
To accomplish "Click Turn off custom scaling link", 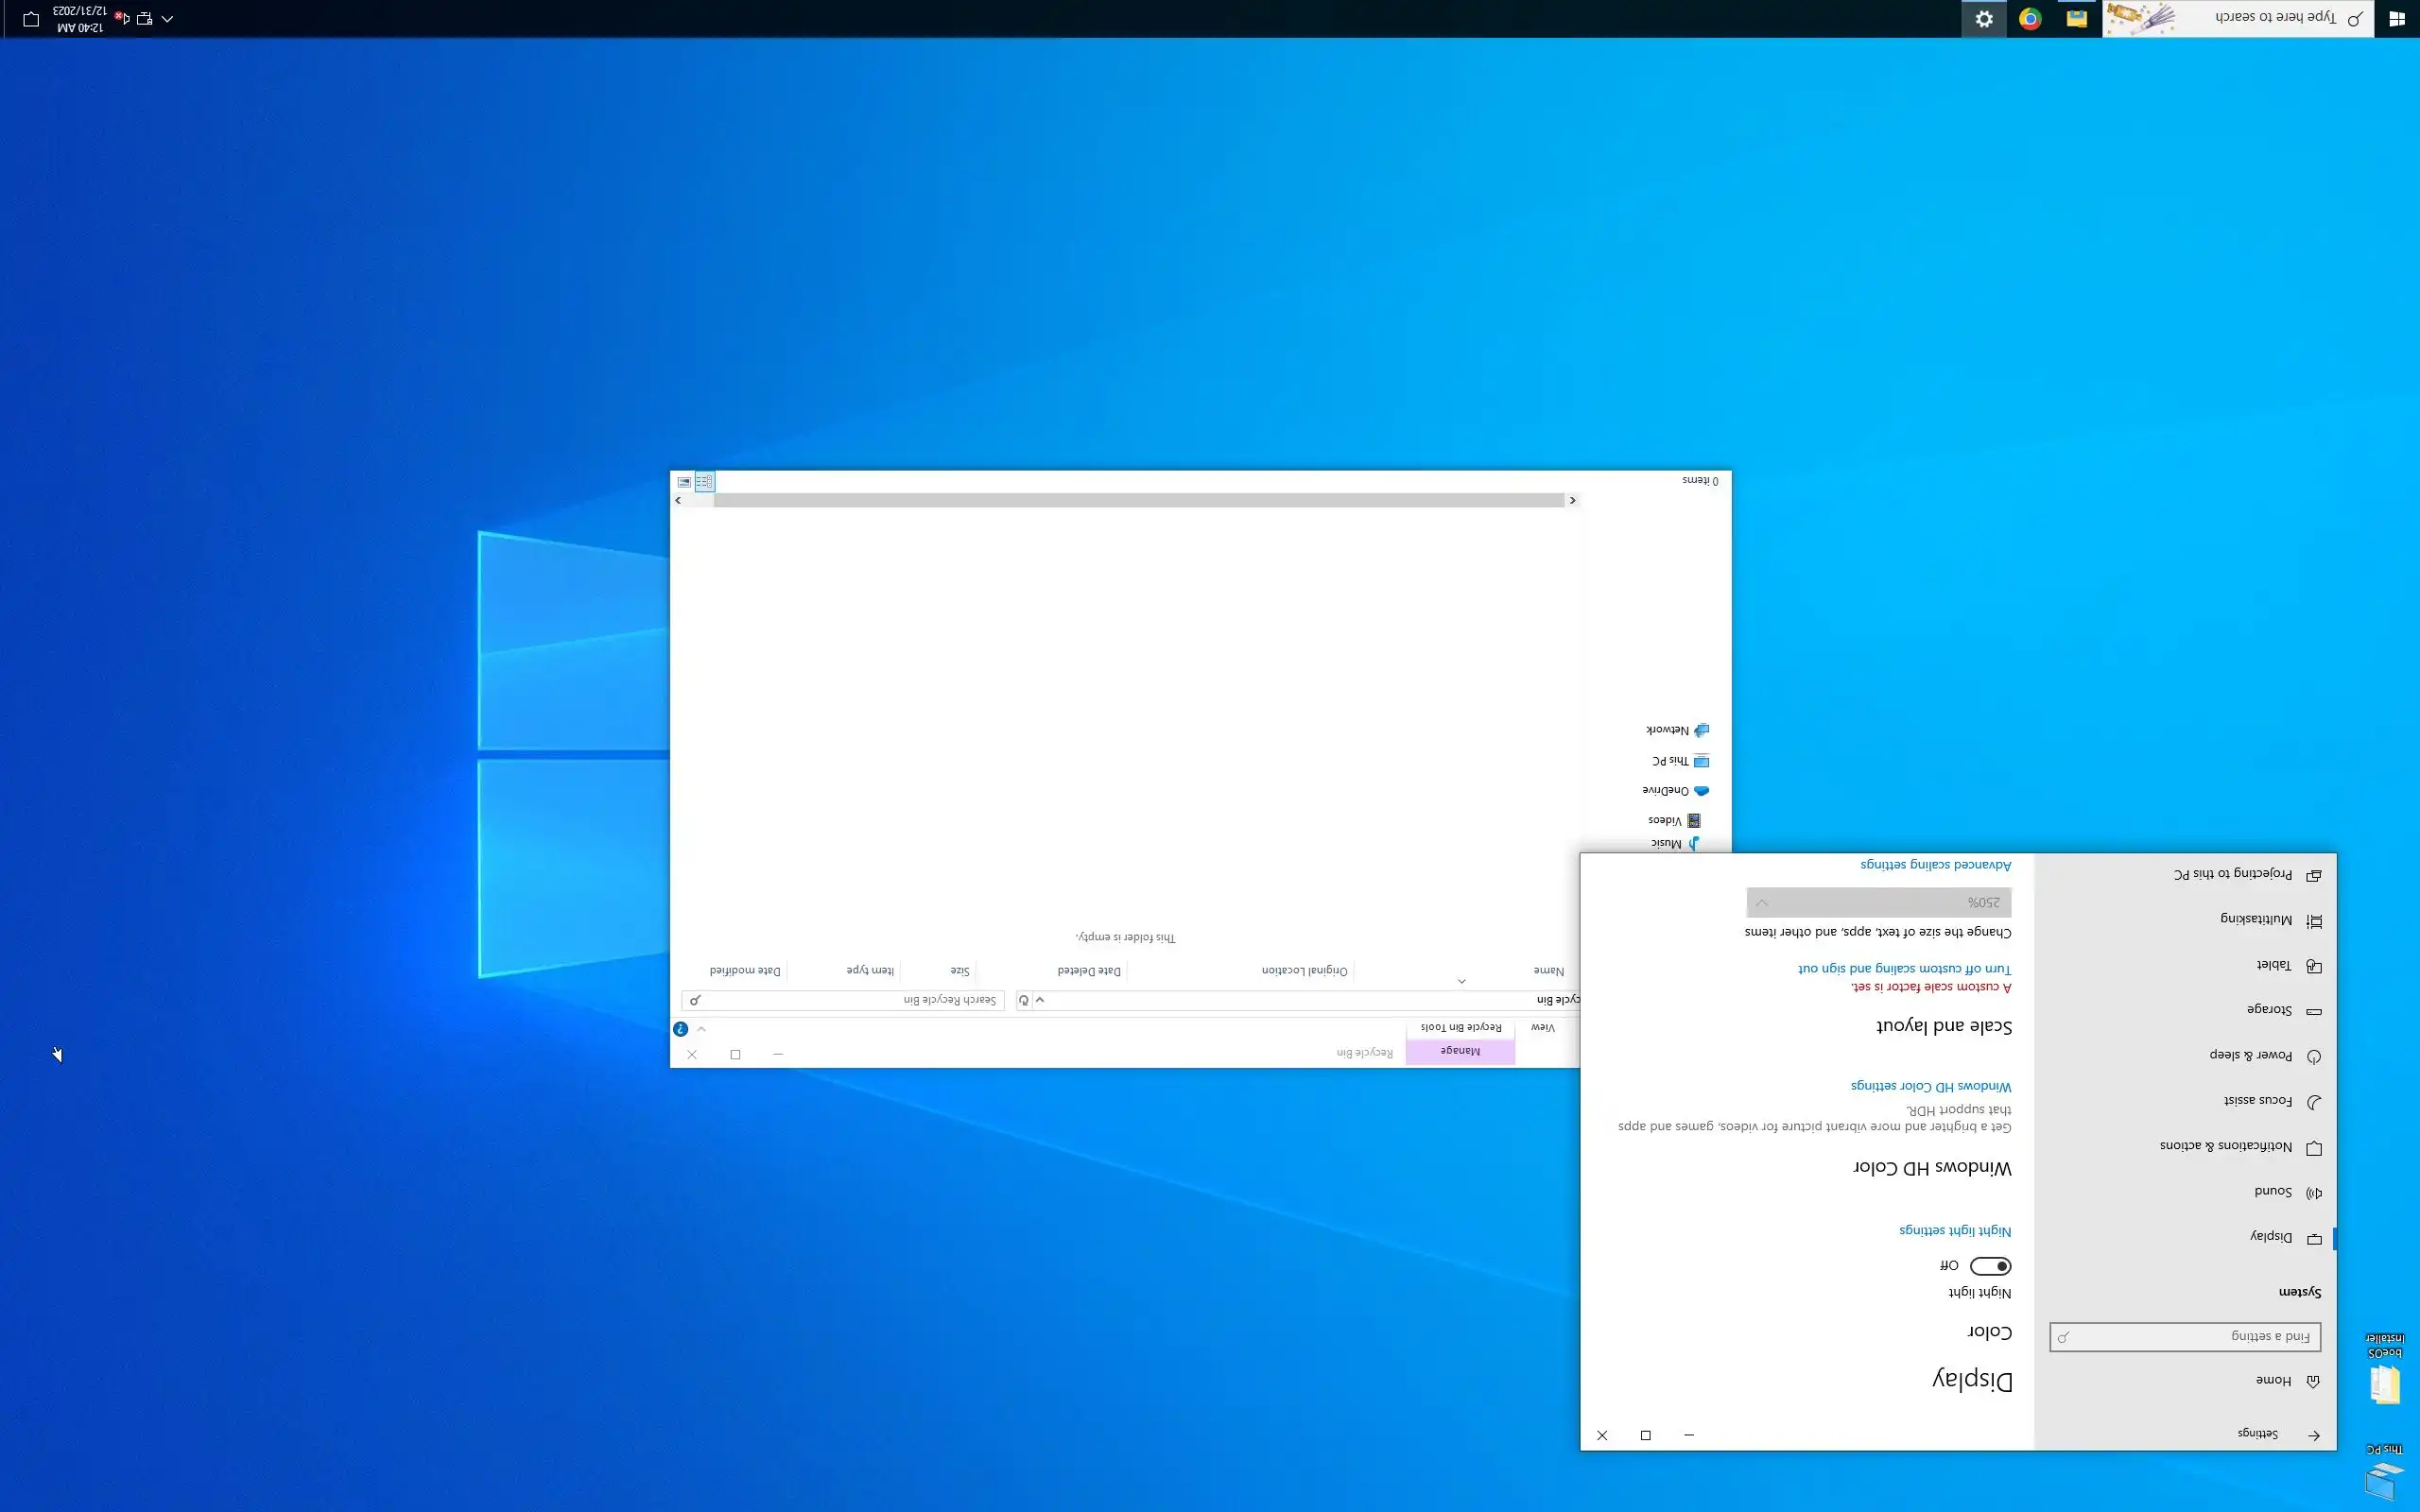I will point(1904,969).
